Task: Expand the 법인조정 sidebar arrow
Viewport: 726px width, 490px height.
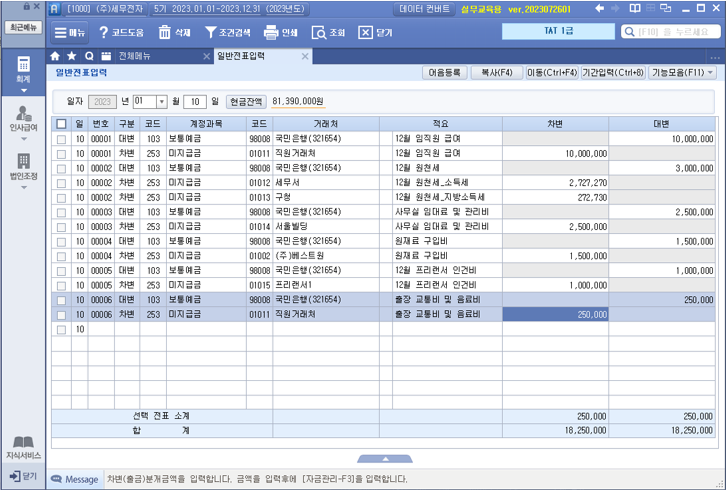Action: click(24, 188)
